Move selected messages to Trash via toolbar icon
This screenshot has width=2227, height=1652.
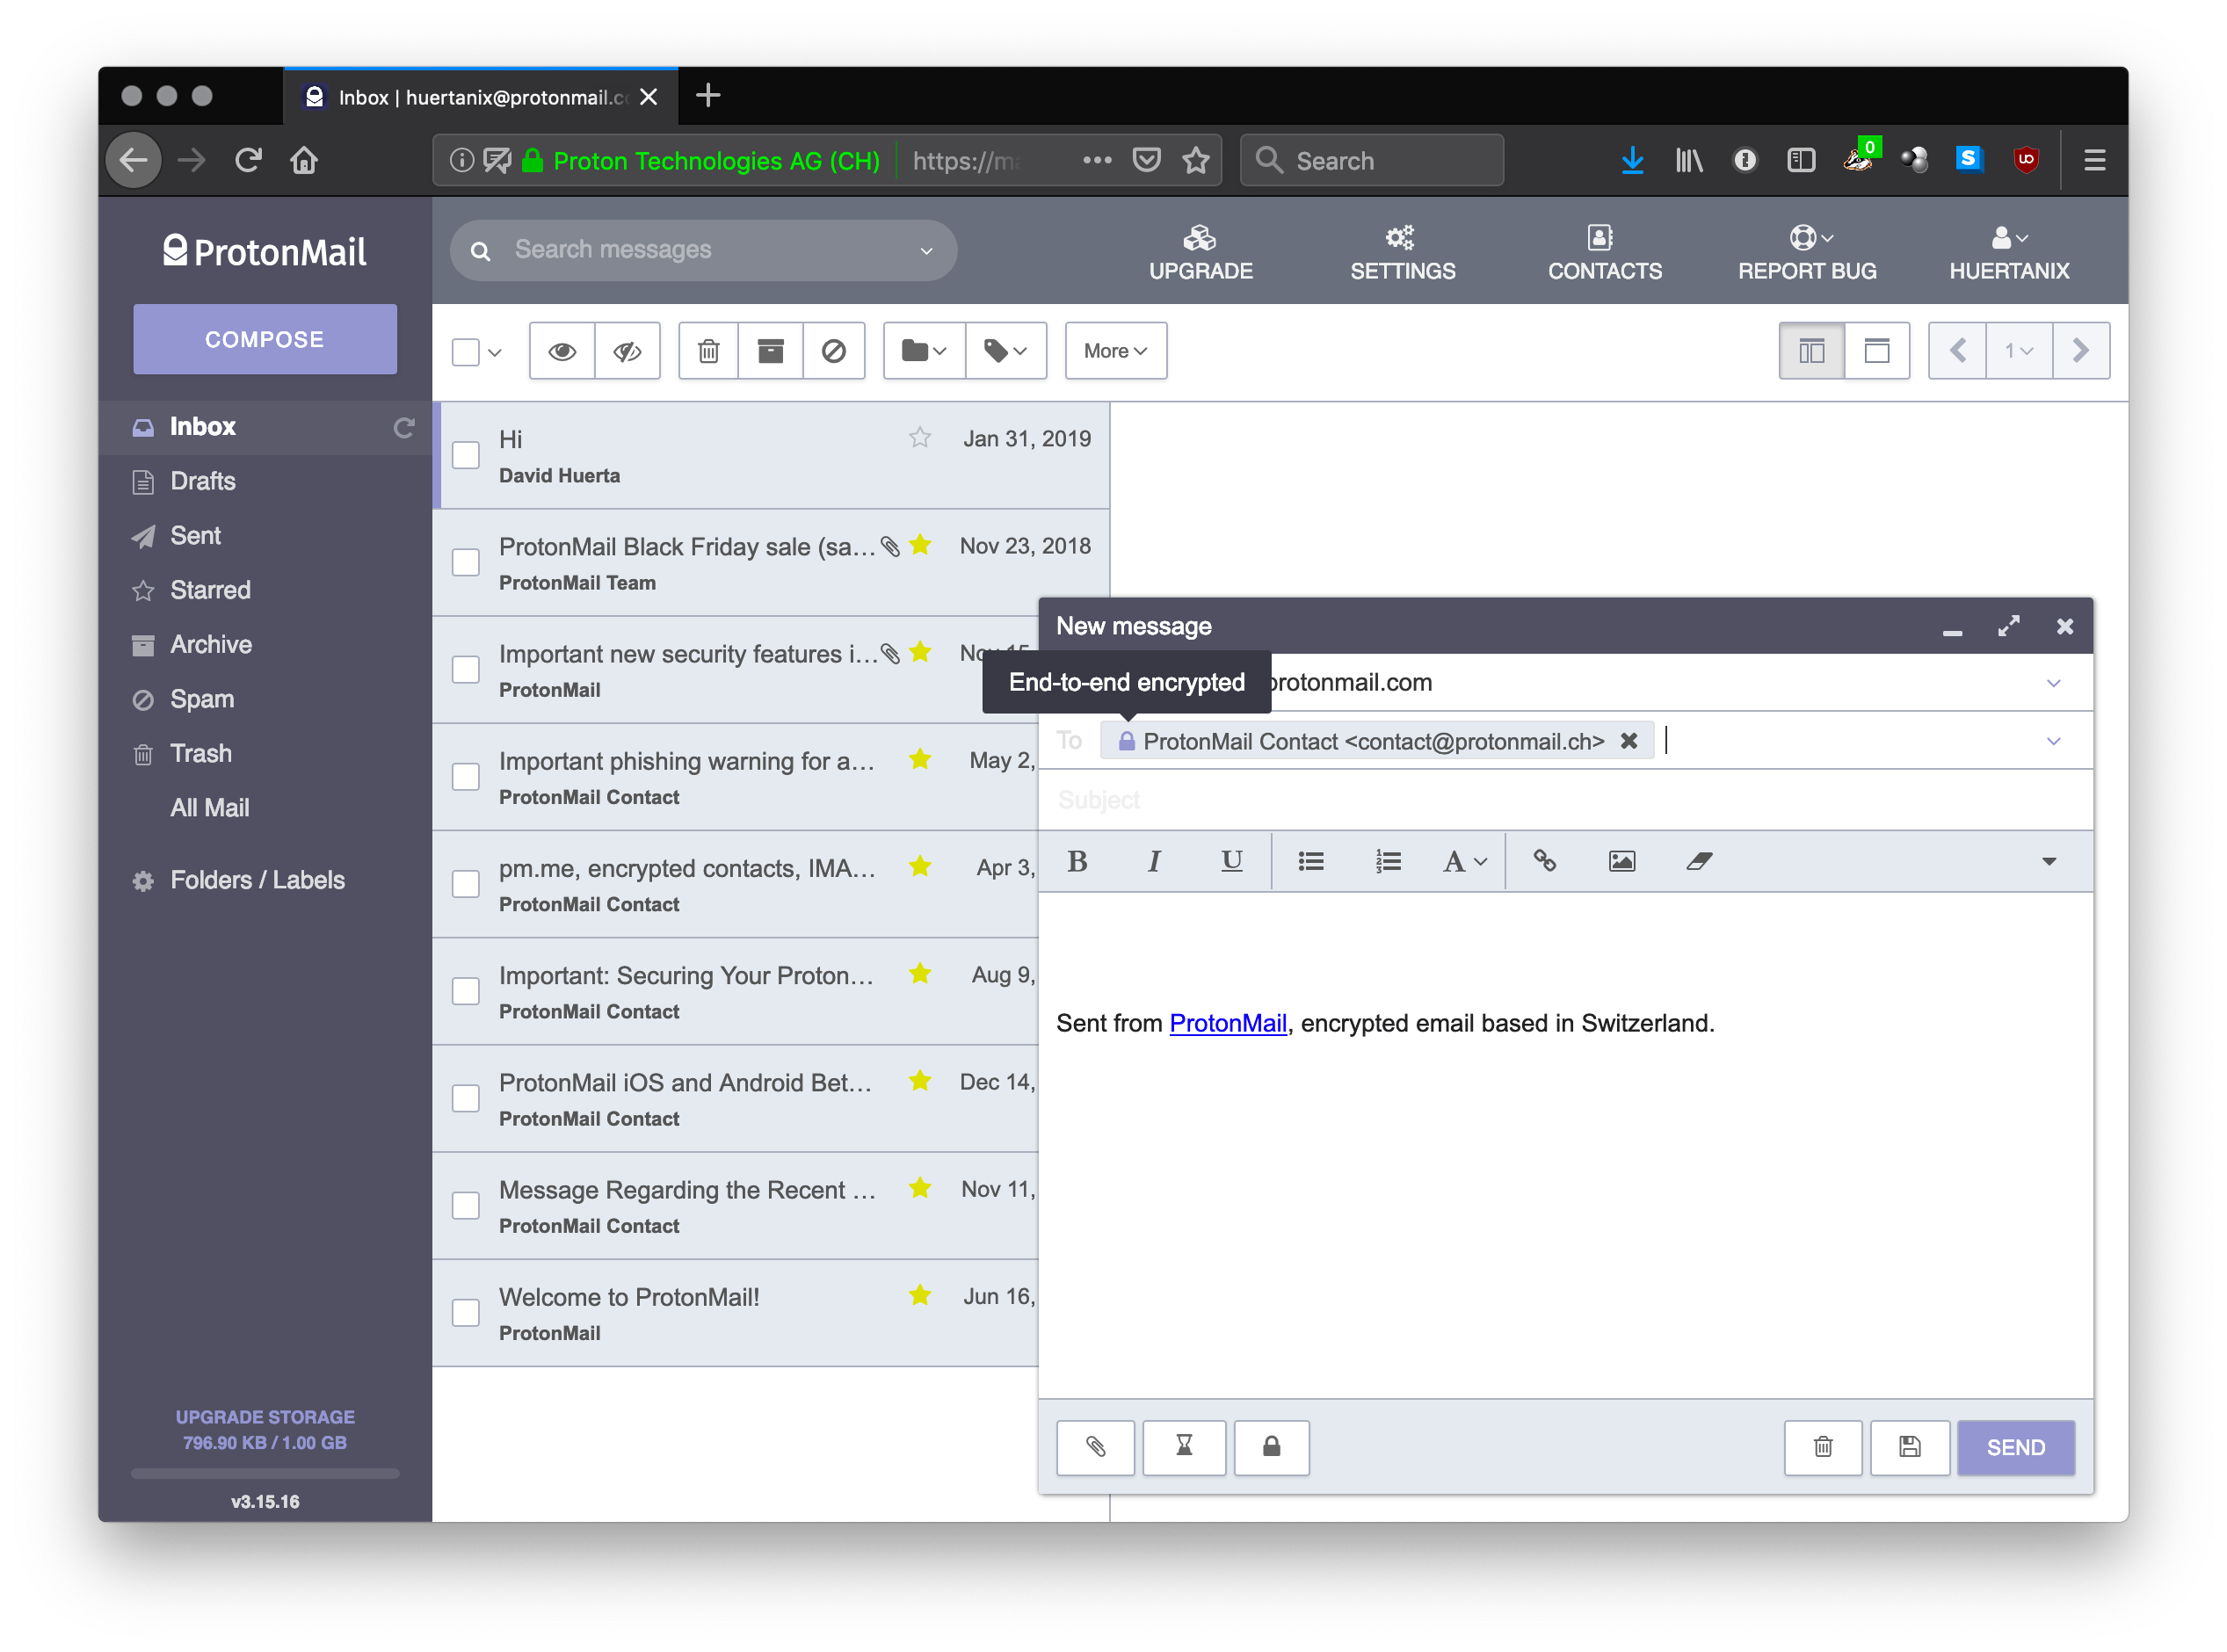click(x=708, y=351)
